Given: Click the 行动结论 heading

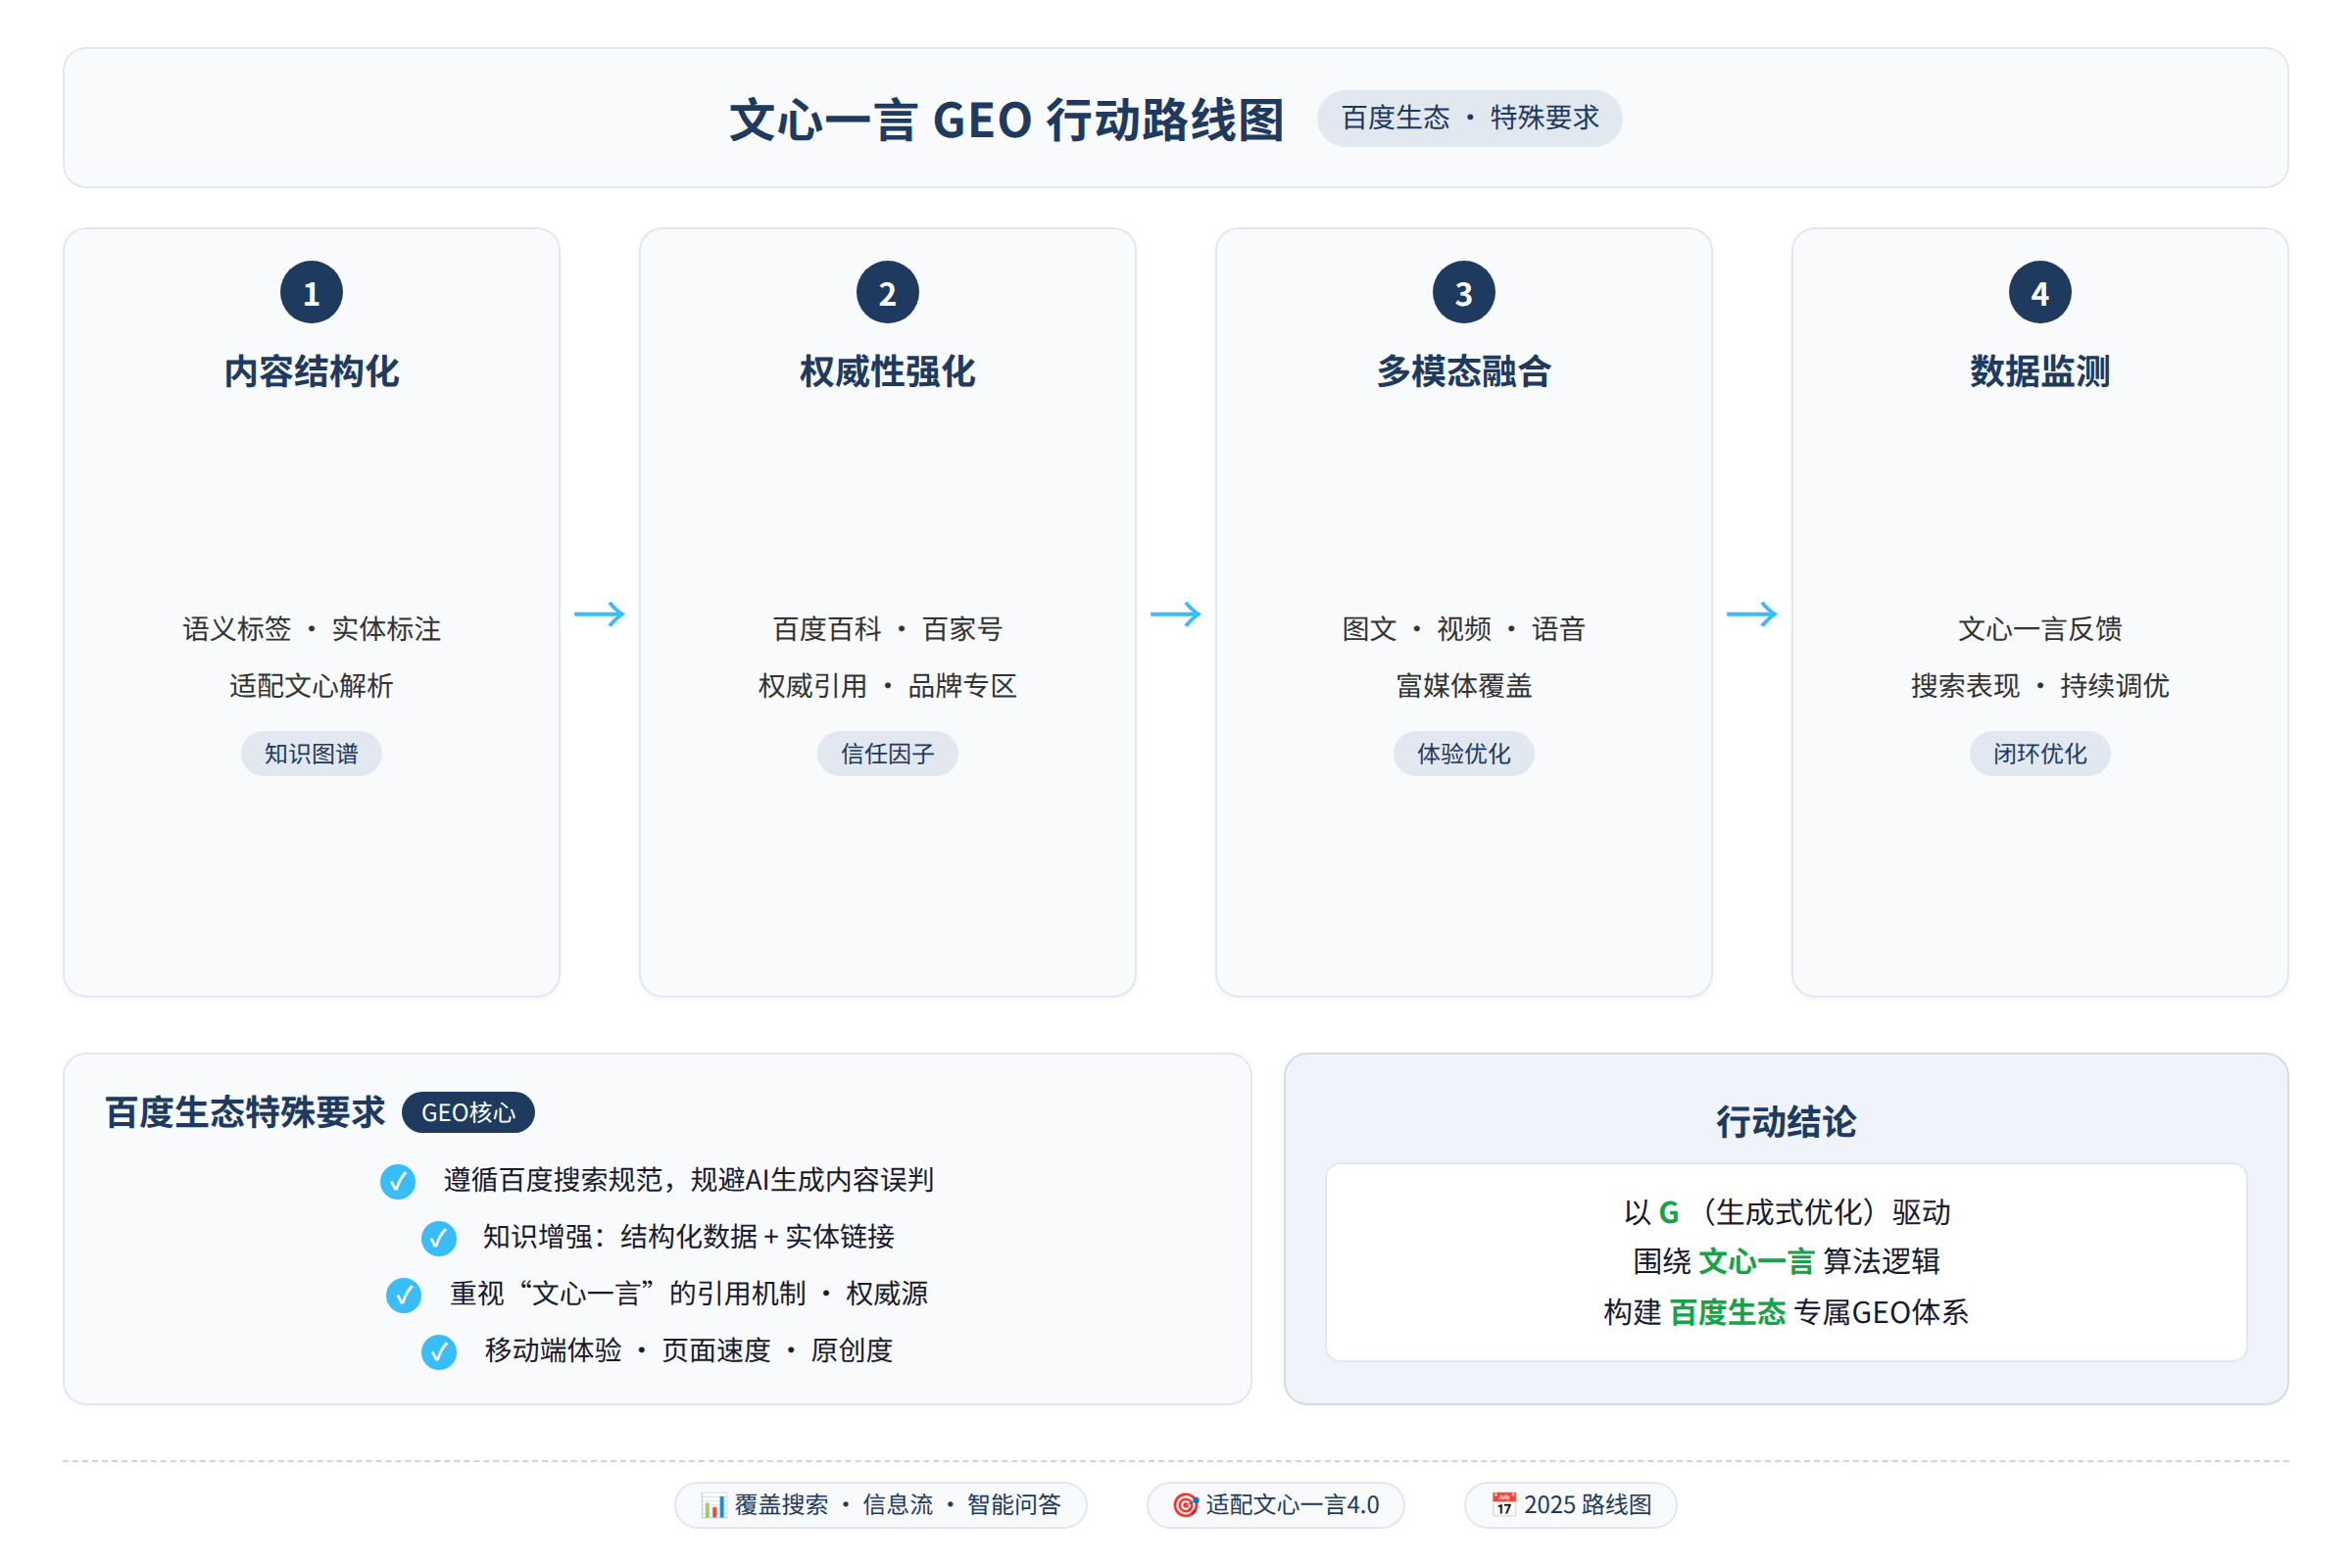Looking at the screenshot, I should click(x=1786, y=1122).
